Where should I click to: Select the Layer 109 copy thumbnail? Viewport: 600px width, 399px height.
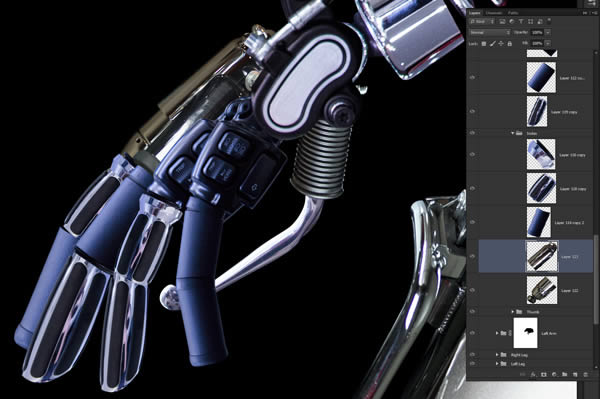537,111
